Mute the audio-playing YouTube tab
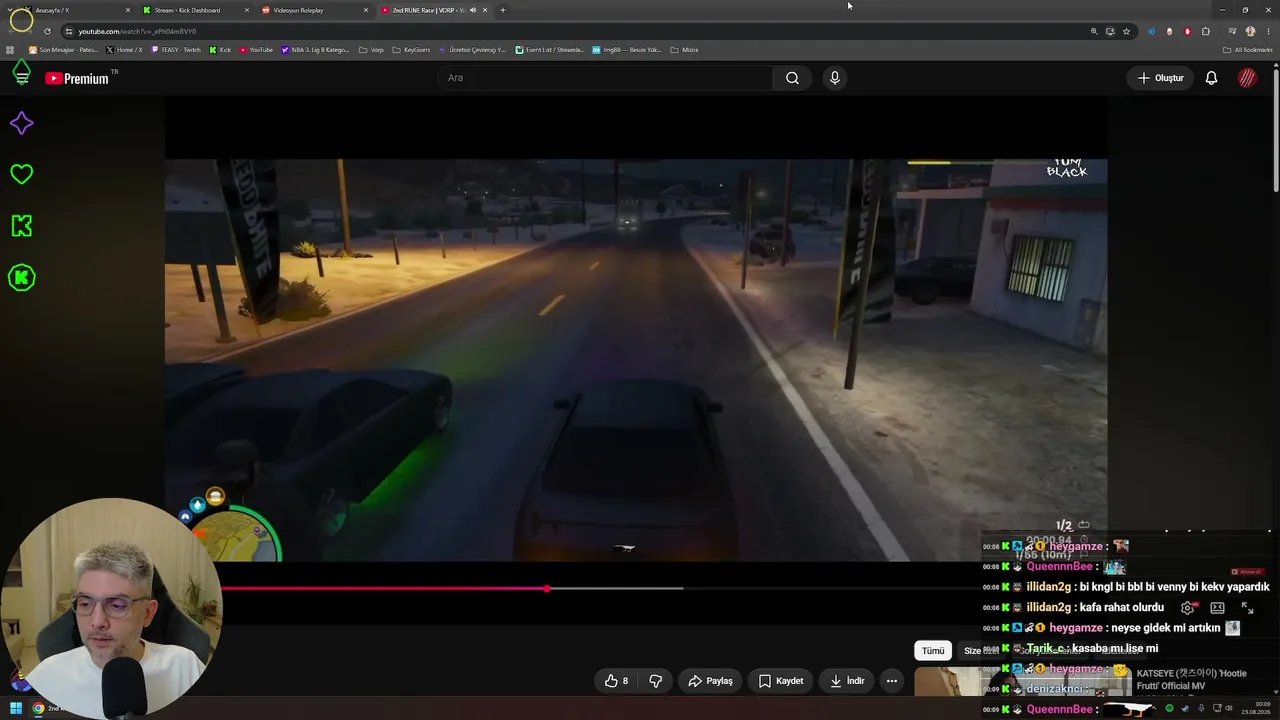1280x720 pixels. click(x=473, y=10)
